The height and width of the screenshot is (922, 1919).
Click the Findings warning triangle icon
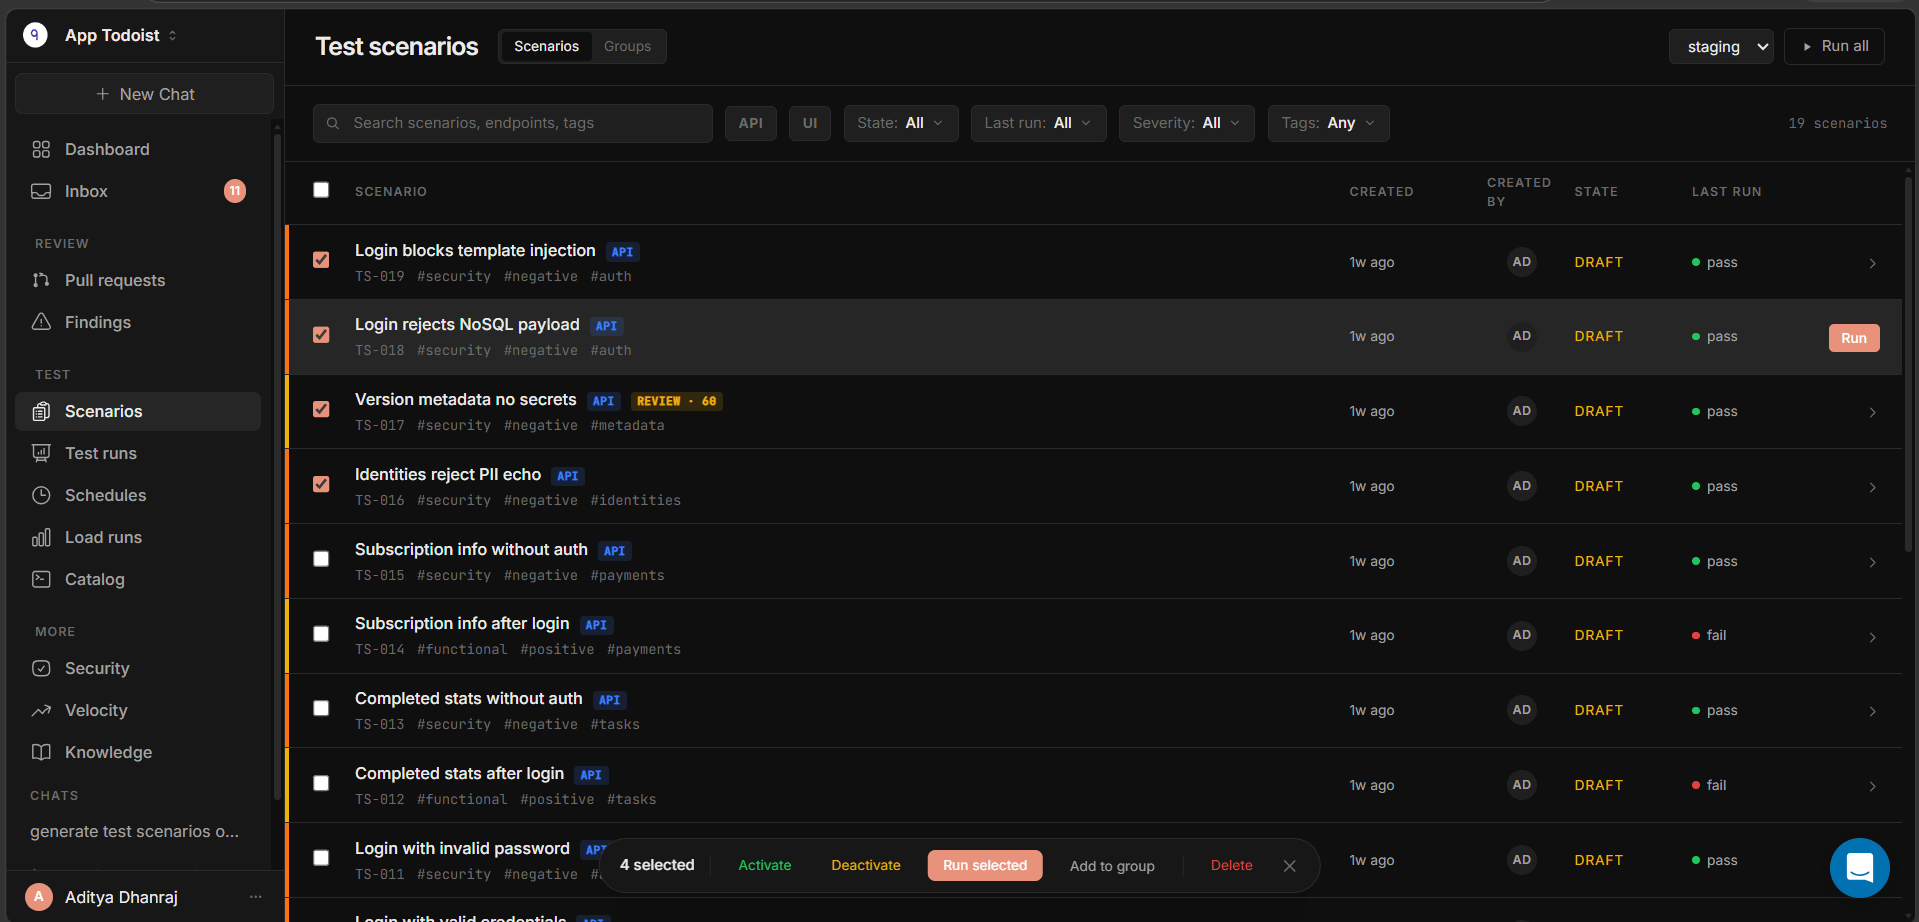[x=41, y=322]
